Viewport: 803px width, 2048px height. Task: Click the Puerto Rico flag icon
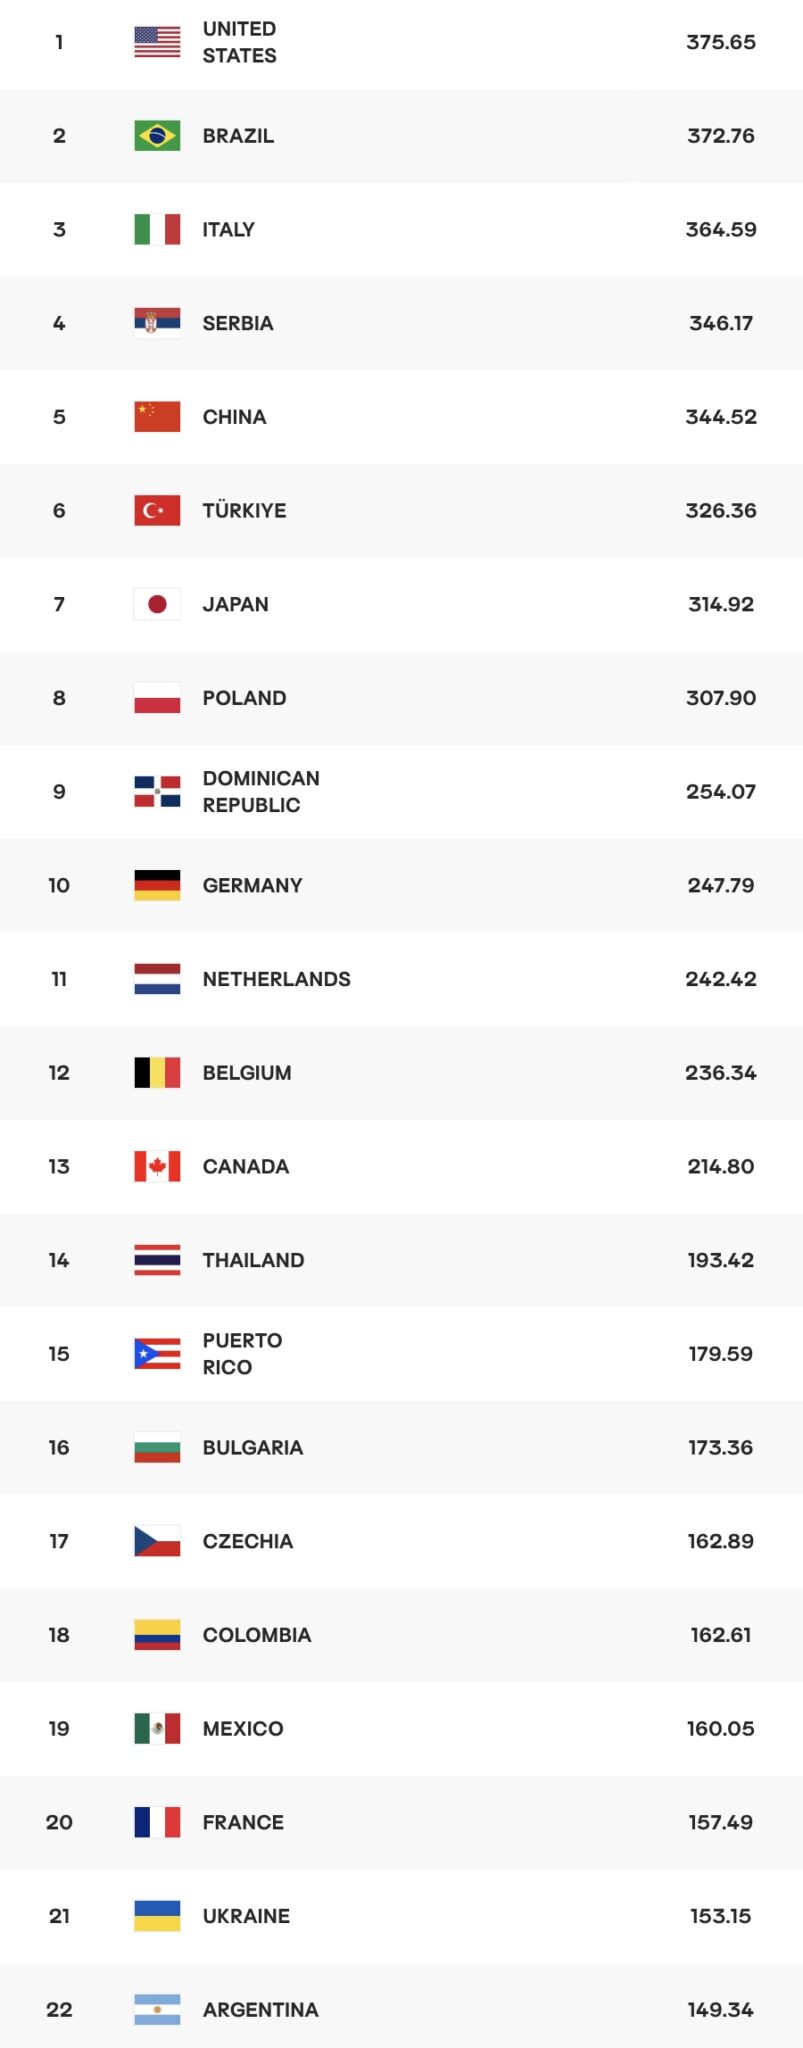157,1354
